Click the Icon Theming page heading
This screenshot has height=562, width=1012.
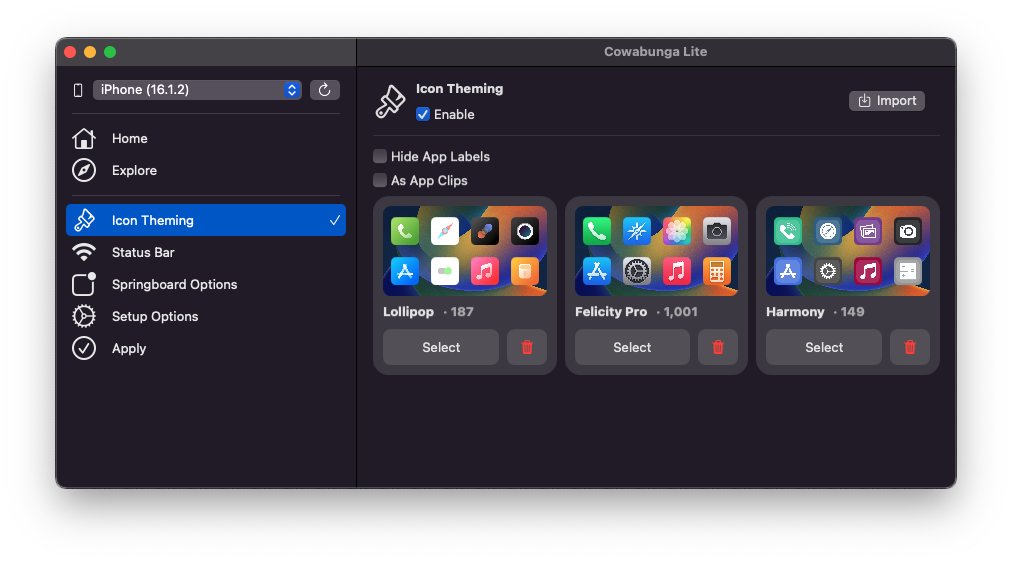460,88
